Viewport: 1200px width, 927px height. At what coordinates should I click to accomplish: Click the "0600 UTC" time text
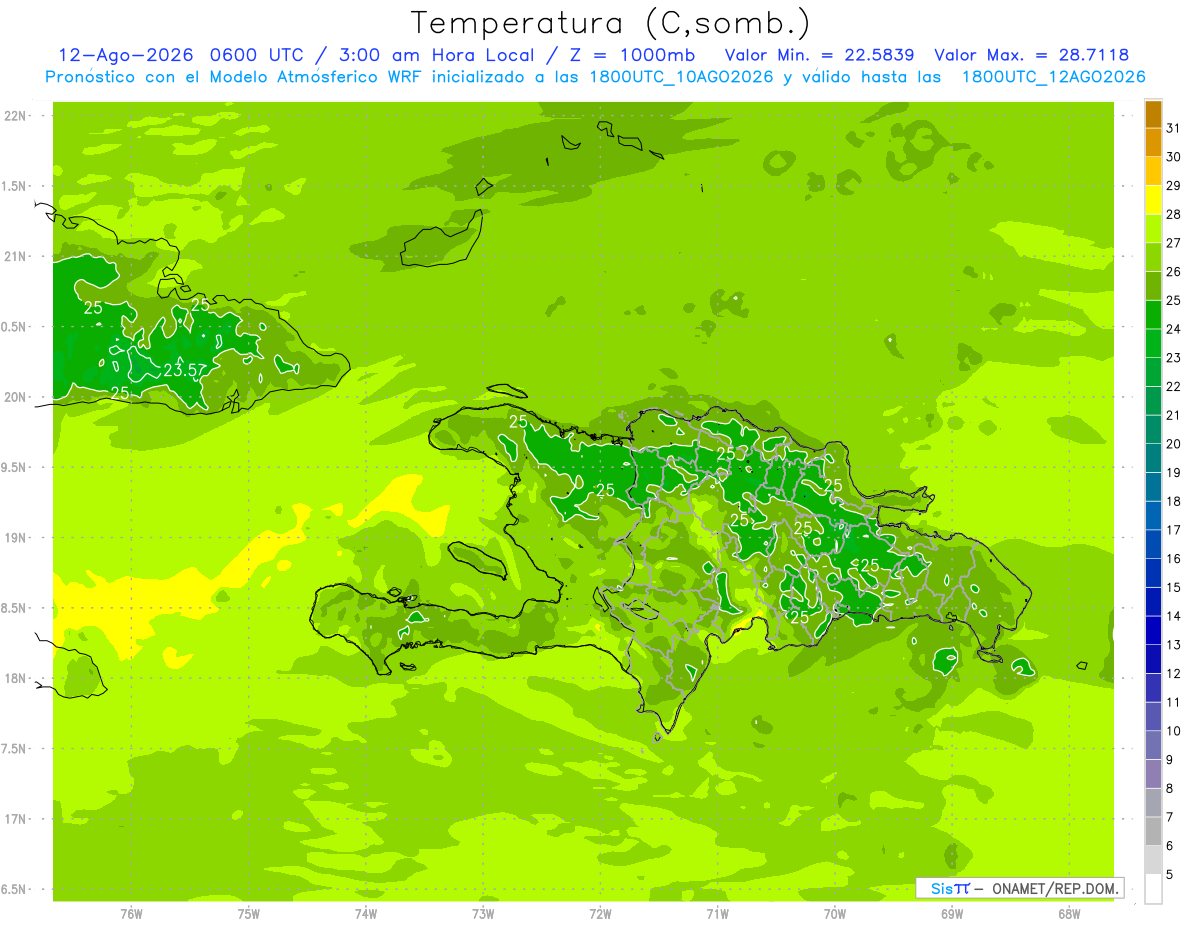click(x=258, y=55)
